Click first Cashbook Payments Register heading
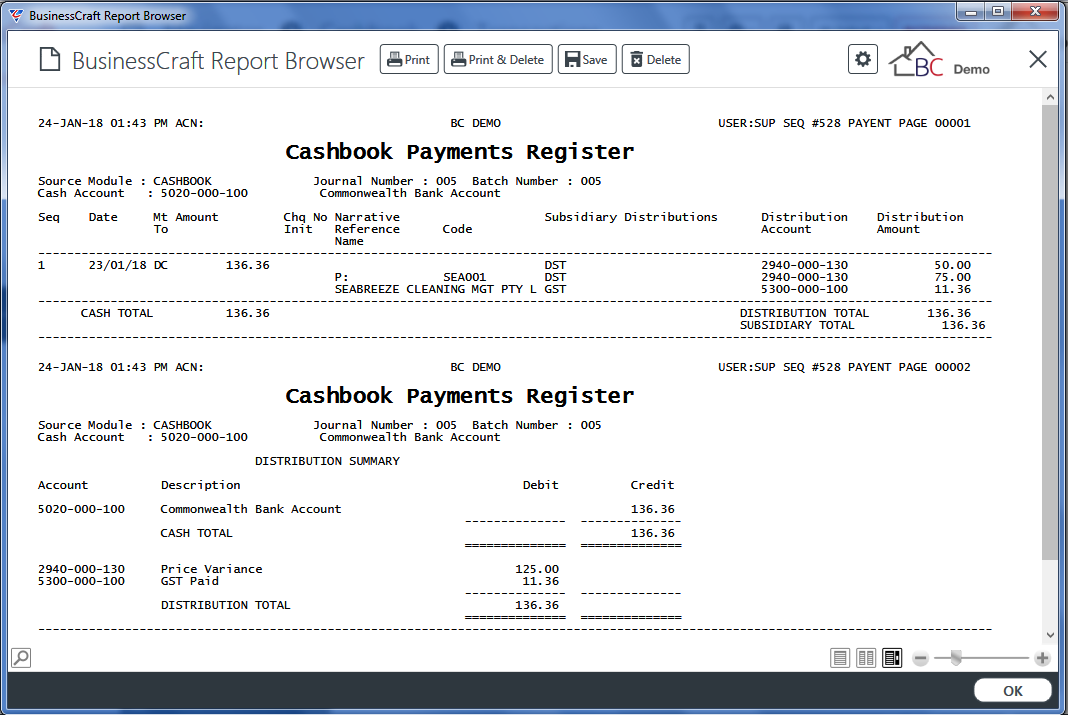 459,152
